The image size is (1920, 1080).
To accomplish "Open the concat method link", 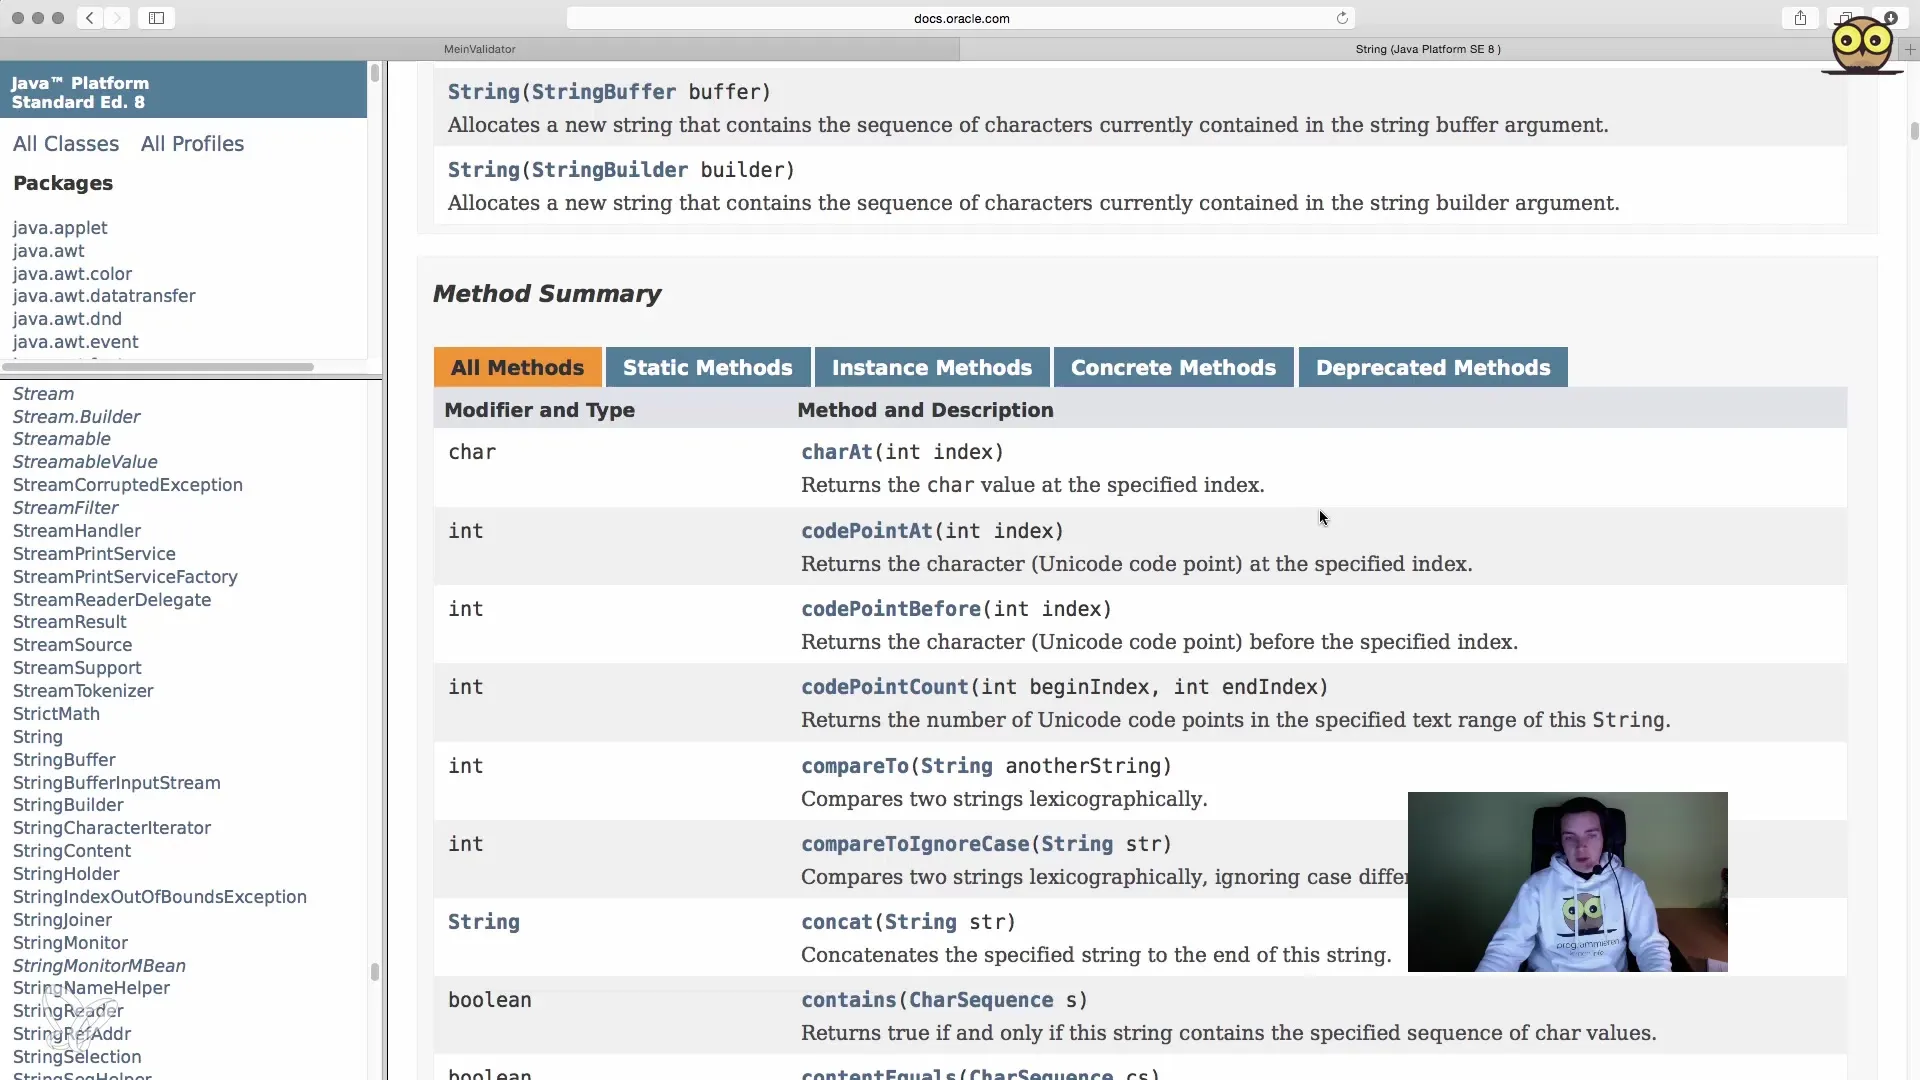I will [x=837, y=922].
